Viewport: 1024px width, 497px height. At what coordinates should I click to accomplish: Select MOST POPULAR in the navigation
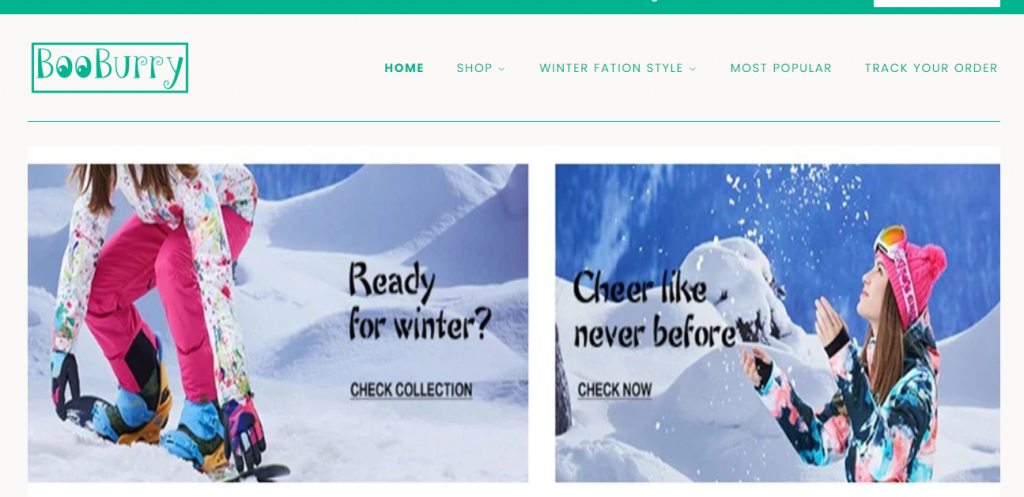coord(781,68)
